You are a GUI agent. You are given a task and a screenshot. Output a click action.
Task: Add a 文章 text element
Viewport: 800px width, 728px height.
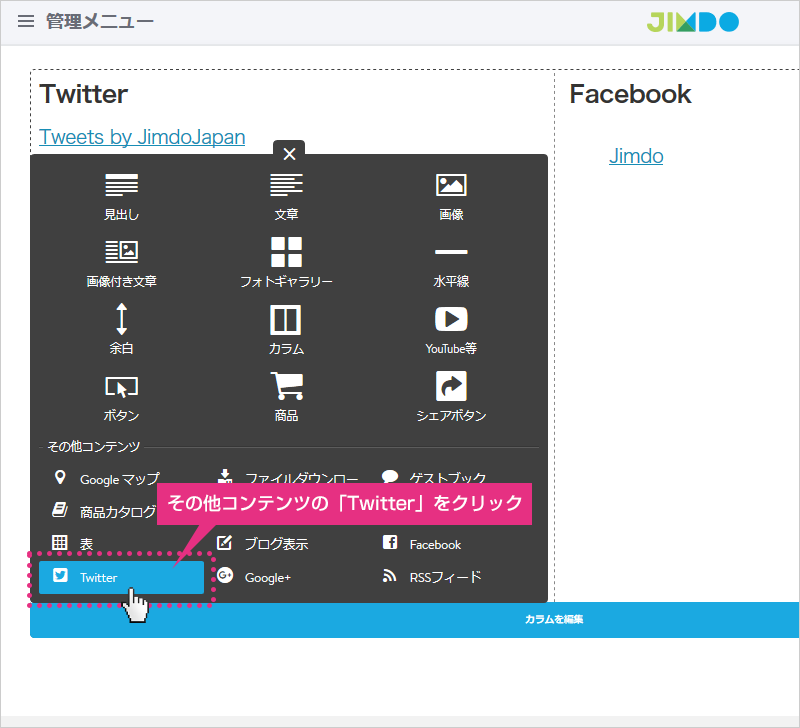pyautogui.click(x=286, y=197)
